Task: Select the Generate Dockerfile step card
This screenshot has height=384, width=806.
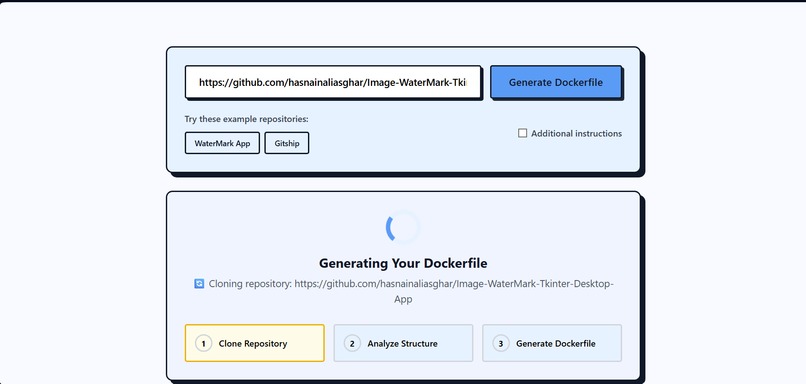Action: [x=552, y=343]
